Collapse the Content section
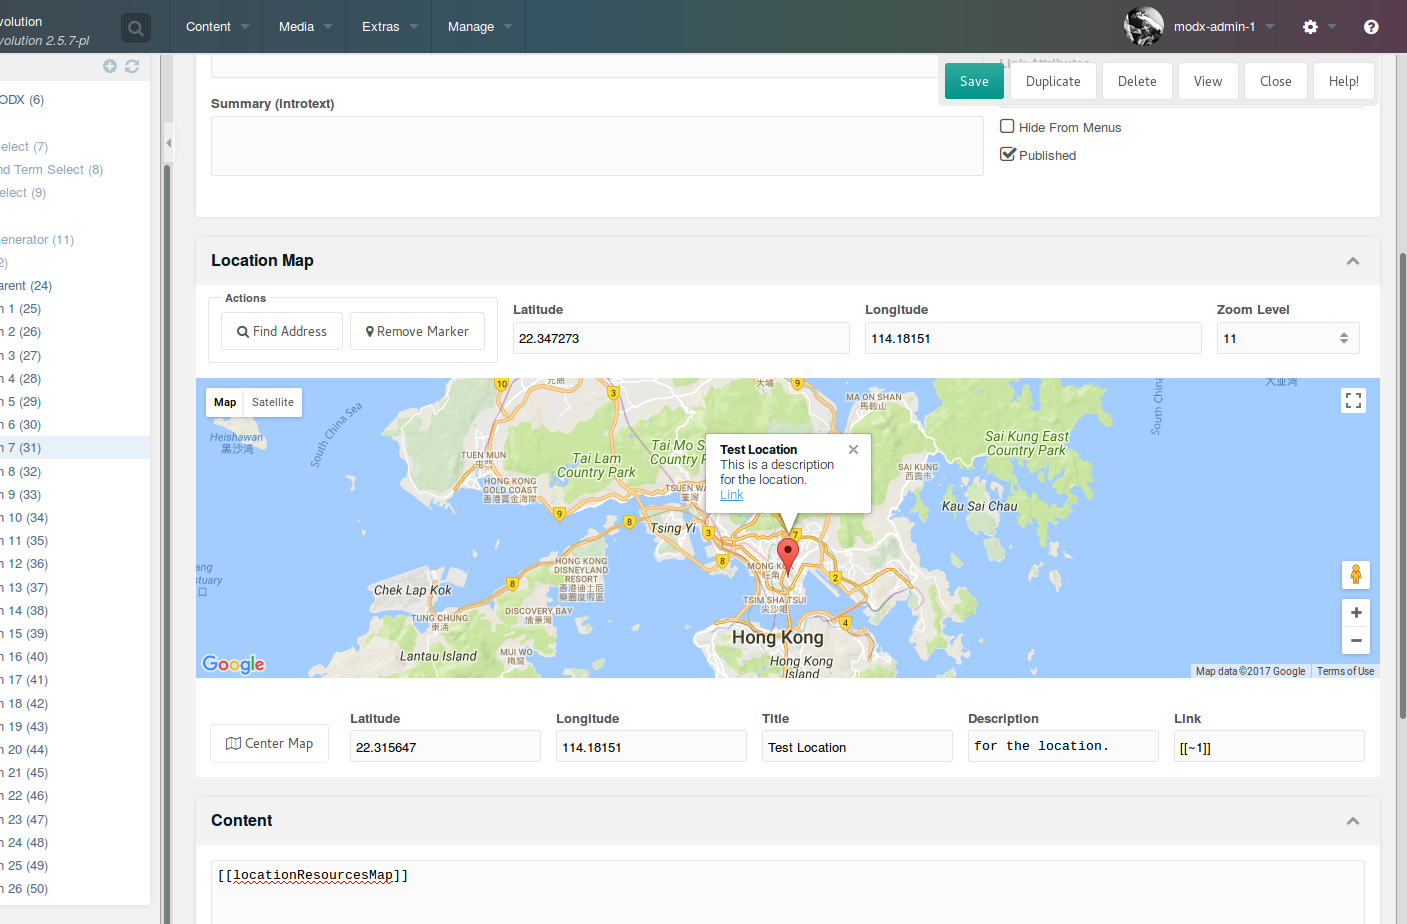 click(x=1353, y=821)
